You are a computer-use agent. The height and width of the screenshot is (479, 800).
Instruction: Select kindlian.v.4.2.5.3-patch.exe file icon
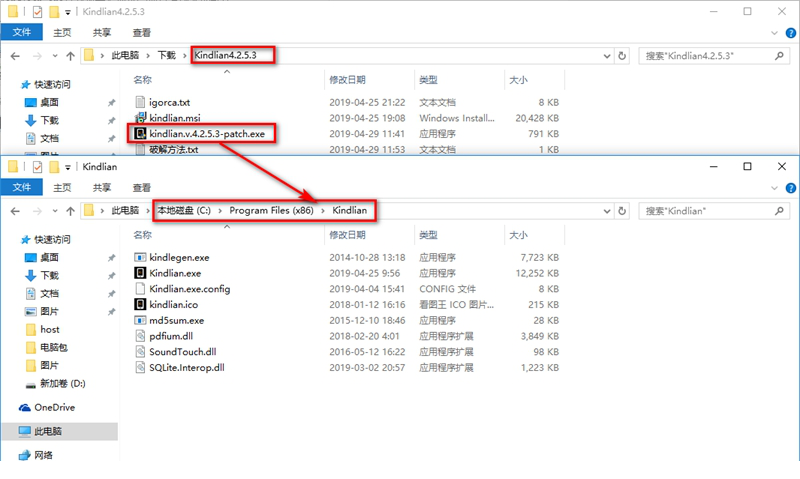141,132
